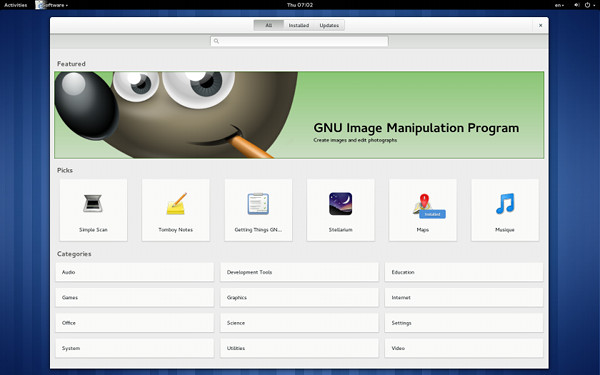The height and width of the screenshot is (375, 600).
Task: Click the 'Musique' label
Action: (x=505, y=230)
